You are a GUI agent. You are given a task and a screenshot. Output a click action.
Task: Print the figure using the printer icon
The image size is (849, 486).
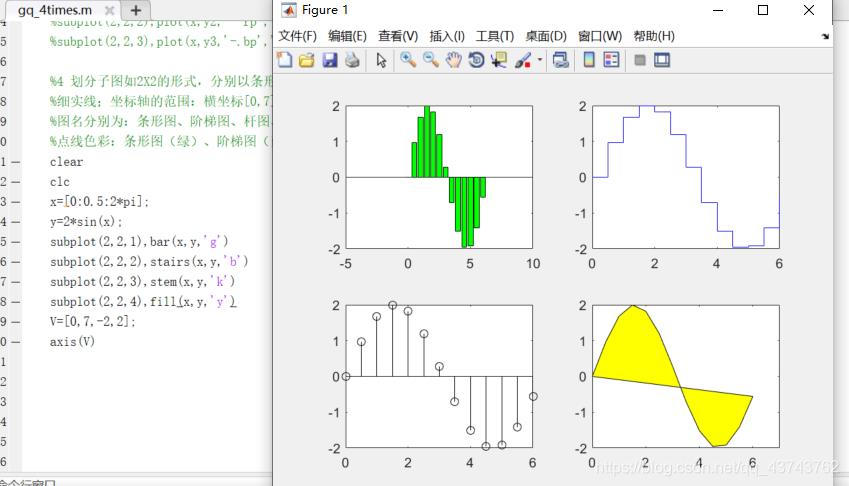[x=352, y=60]
